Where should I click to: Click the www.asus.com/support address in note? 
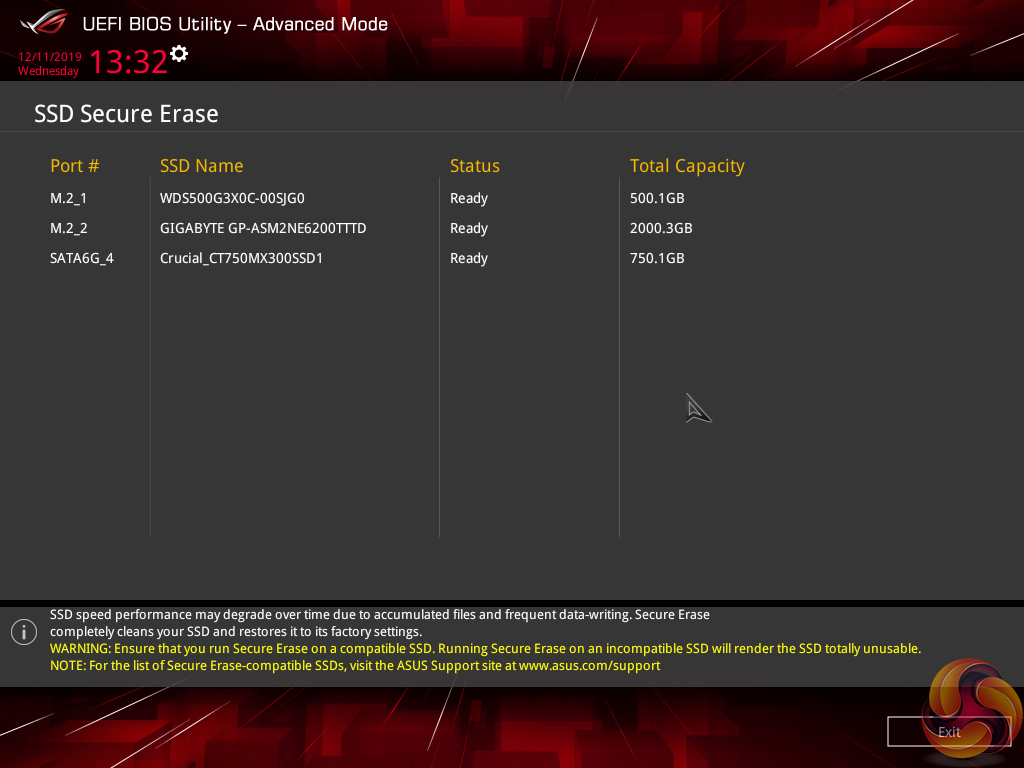pyautogui.click(x=590, y=665)
